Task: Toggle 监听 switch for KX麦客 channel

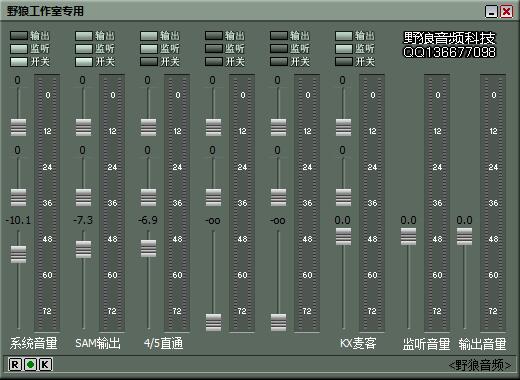Action: click(344, 49)
